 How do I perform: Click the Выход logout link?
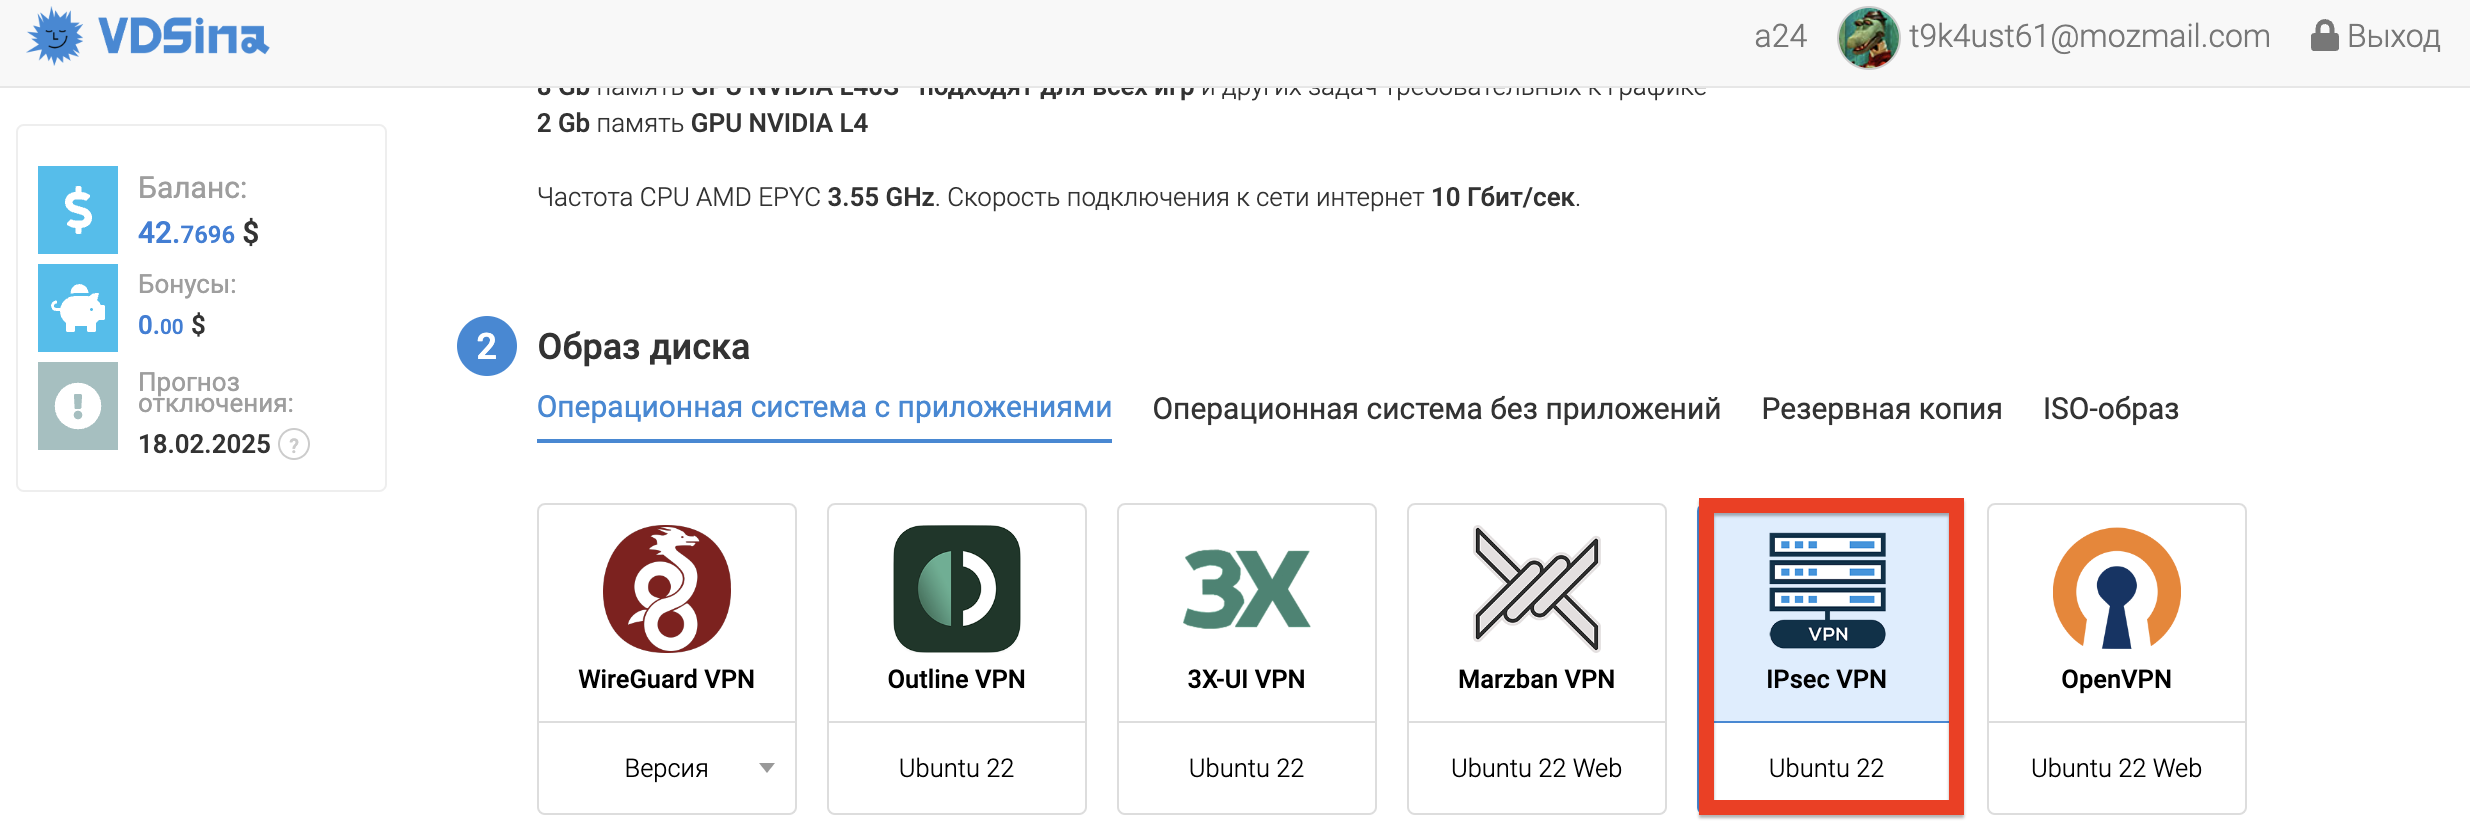click(x=2393, y=37)
